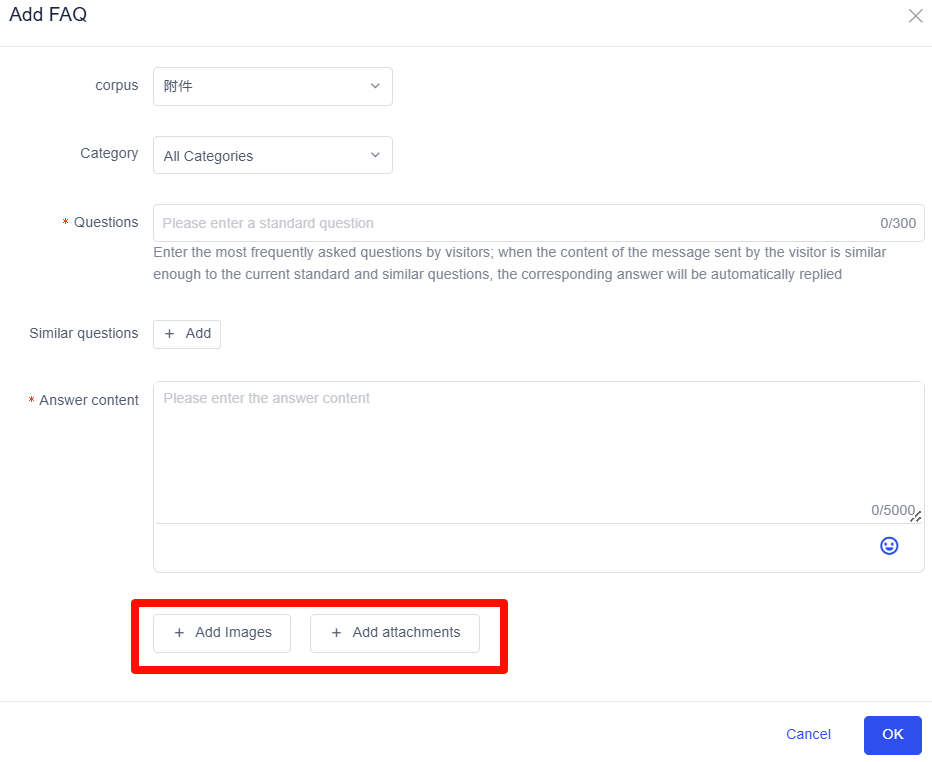Click the required "Answer content" label

point(89,401)
